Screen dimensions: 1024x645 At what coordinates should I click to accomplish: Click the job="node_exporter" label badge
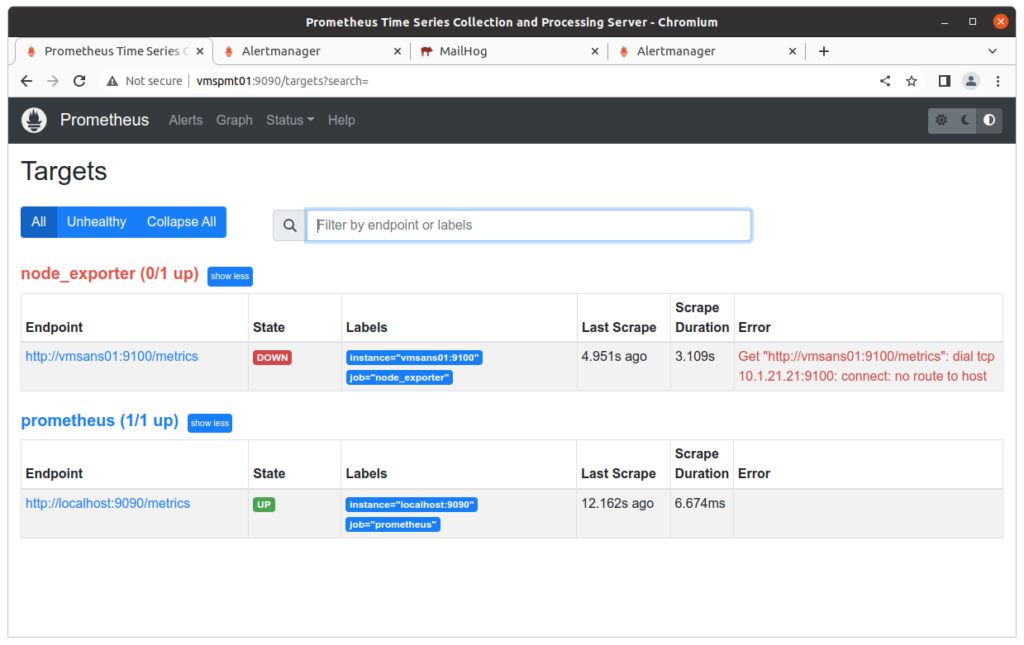[399, 377]
